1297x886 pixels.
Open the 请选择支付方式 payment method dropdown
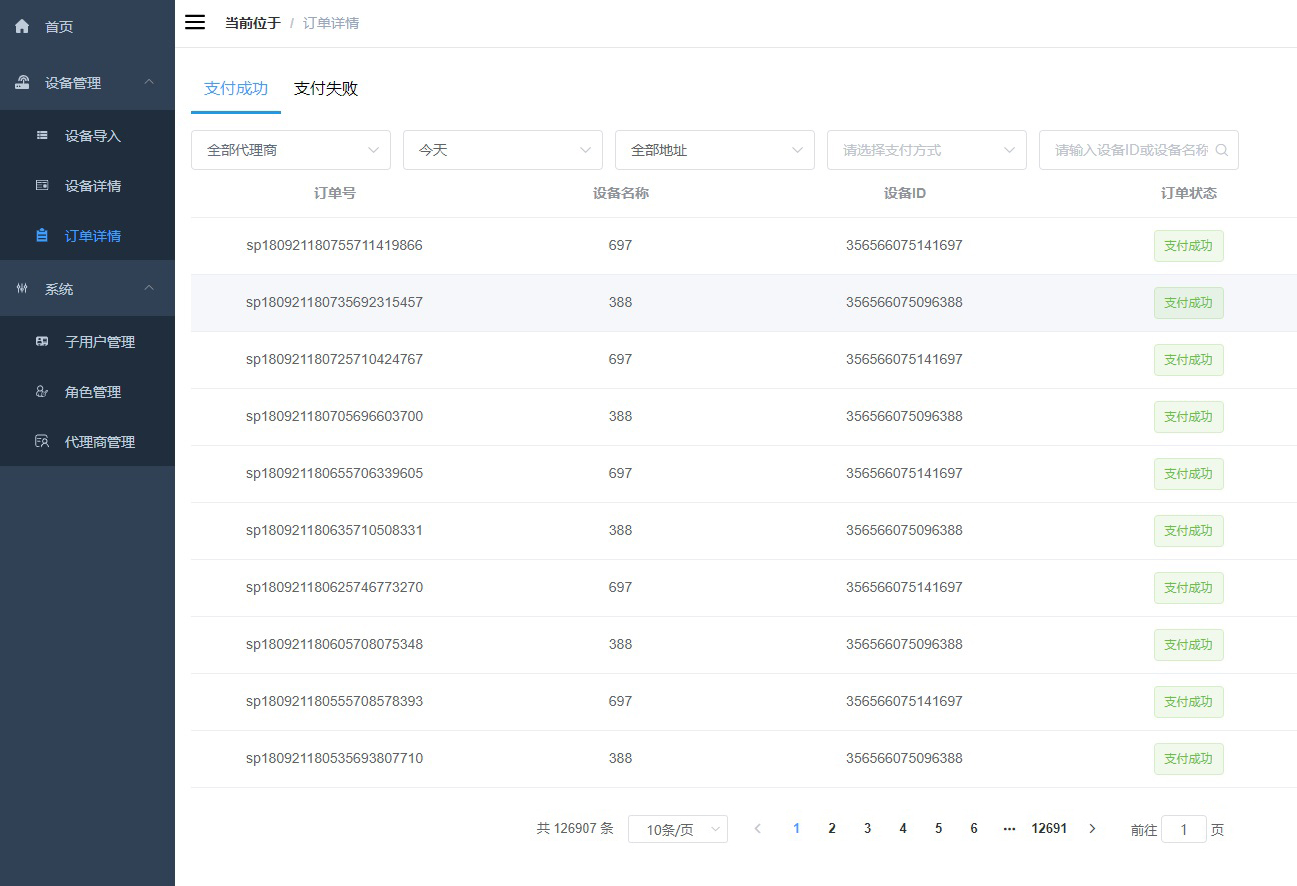coord(926,150)
